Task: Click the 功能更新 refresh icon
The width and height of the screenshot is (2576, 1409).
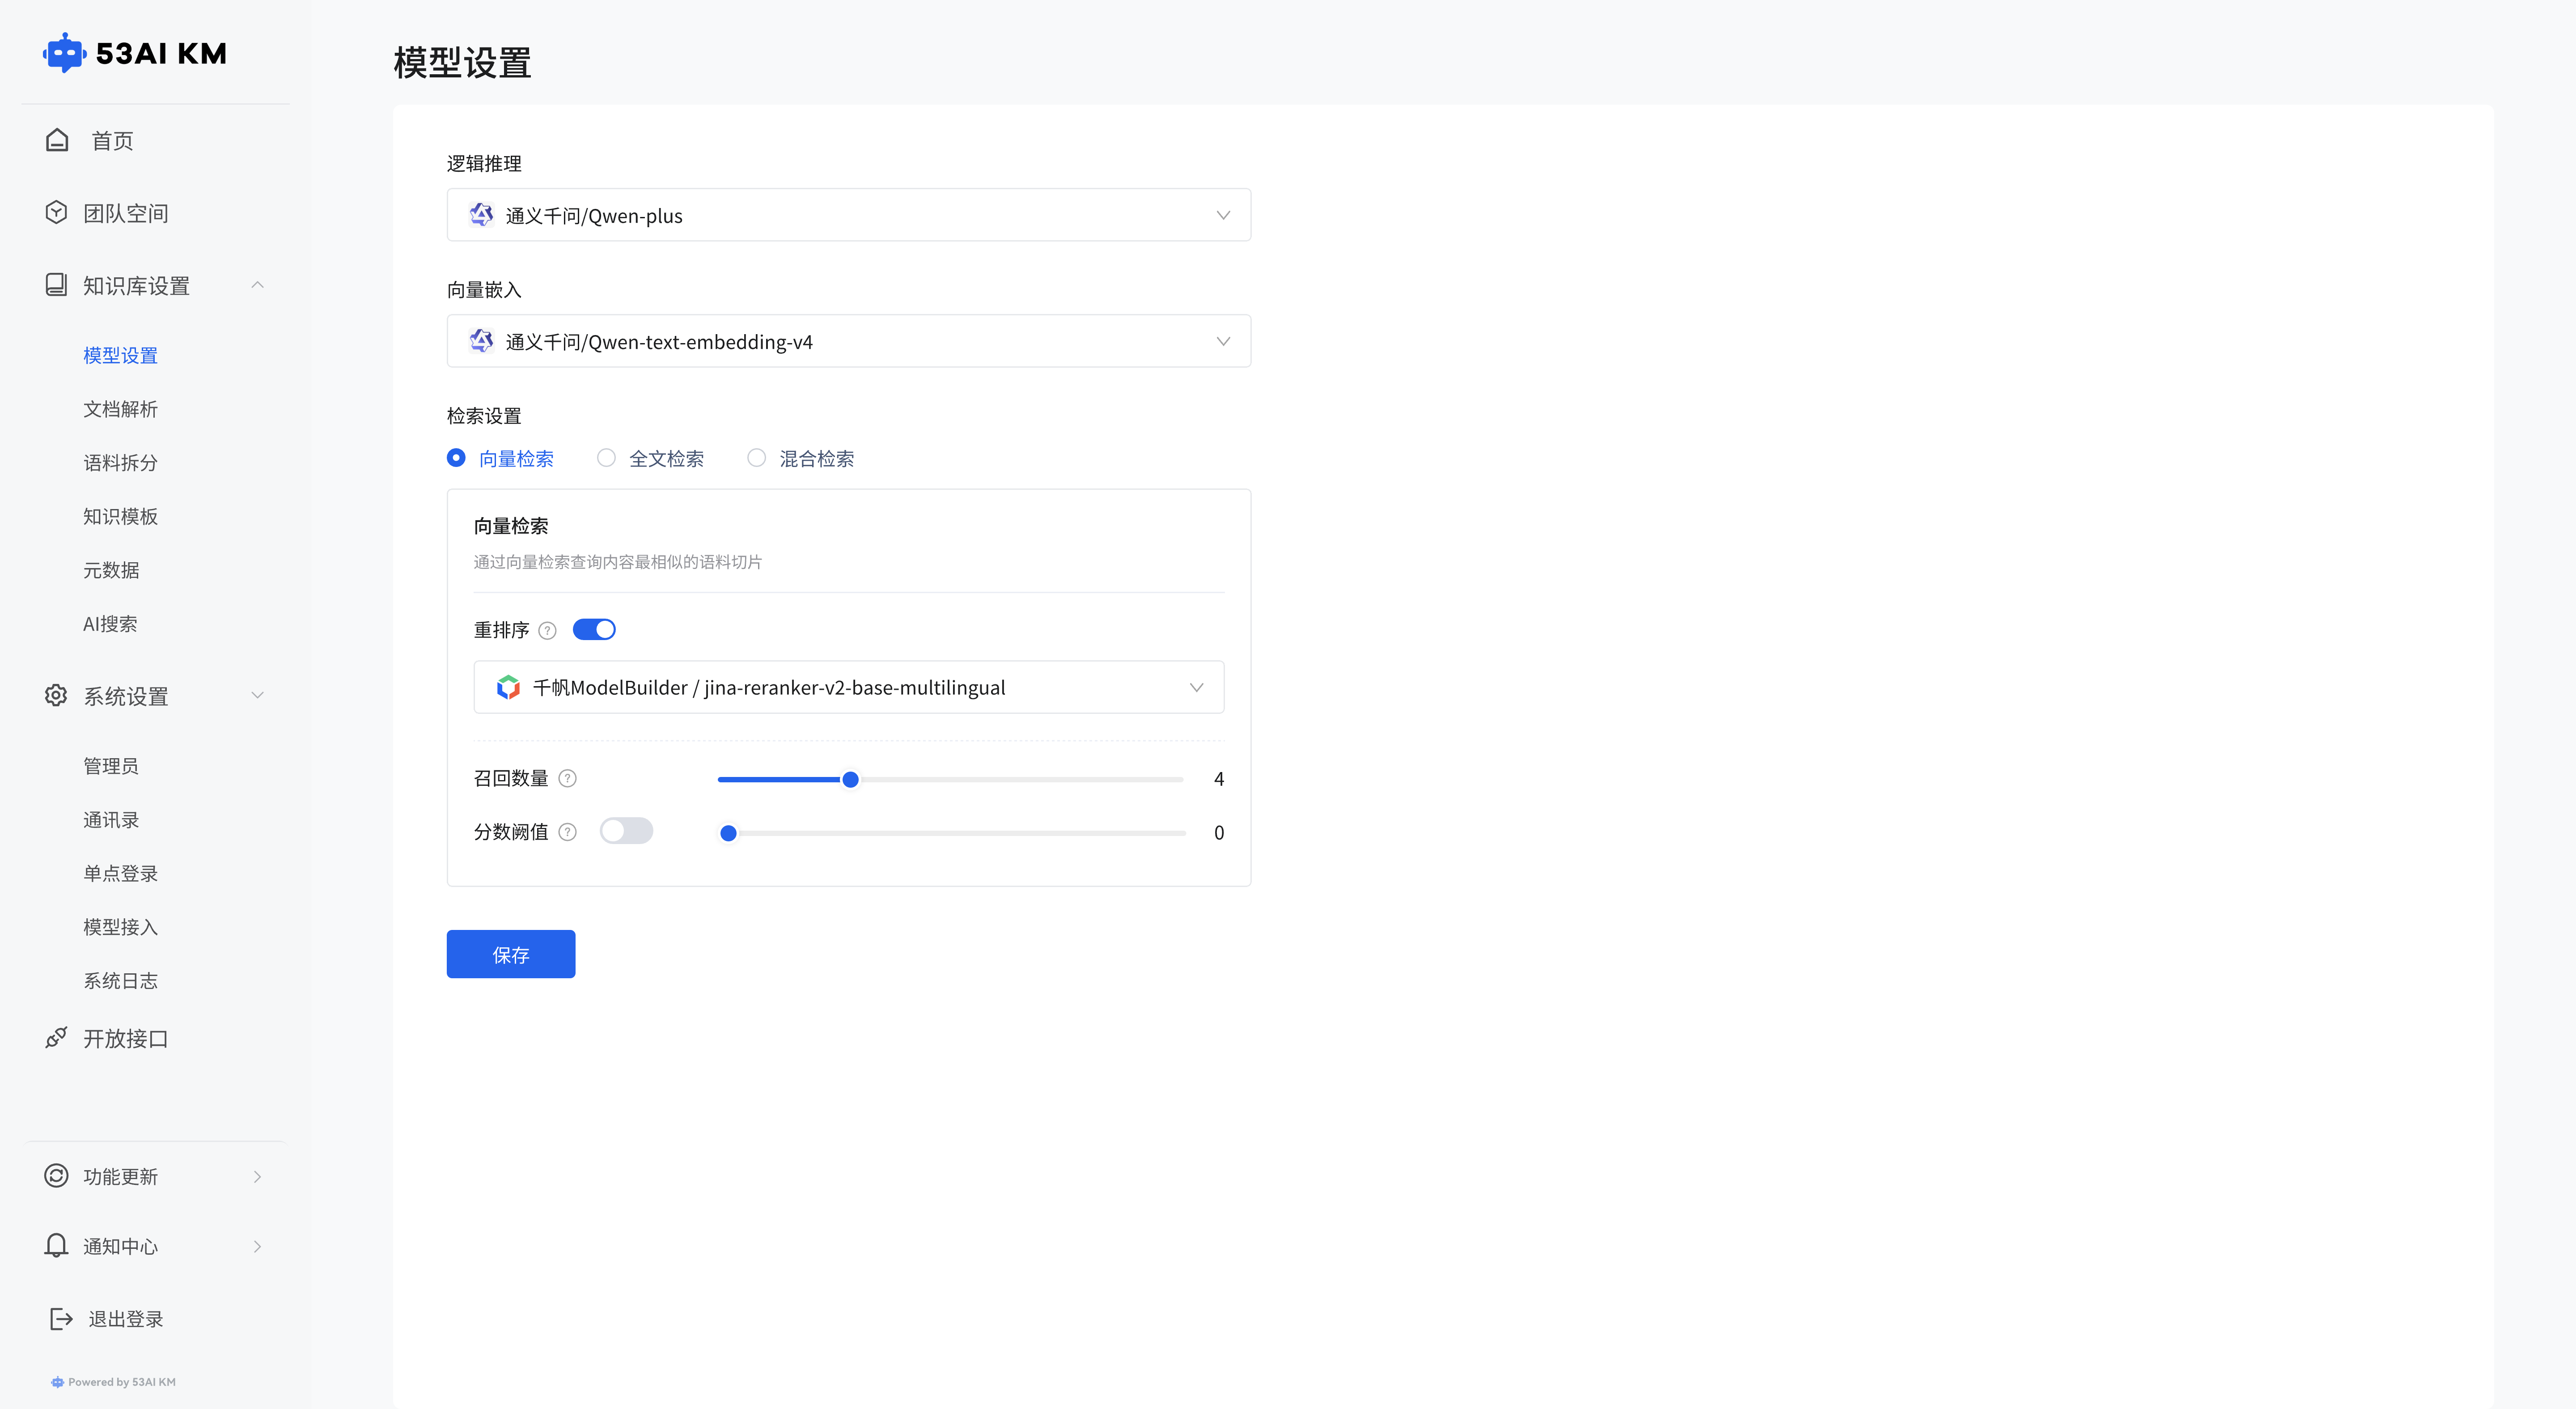Action: 57,1176
